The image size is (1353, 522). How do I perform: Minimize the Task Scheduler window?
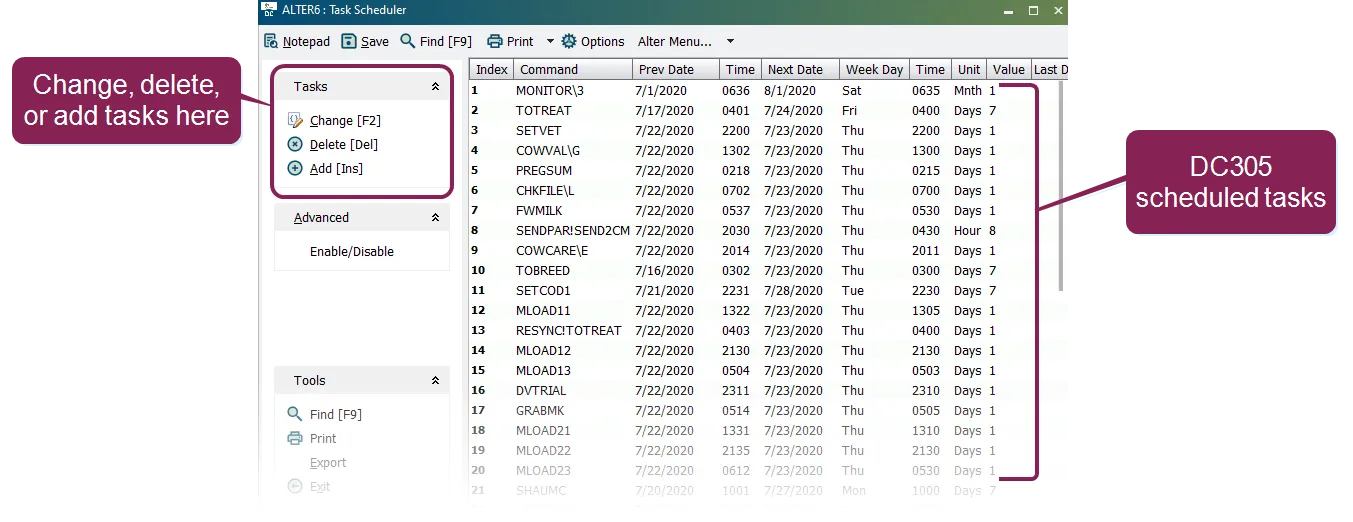[x=1009, y=10]
